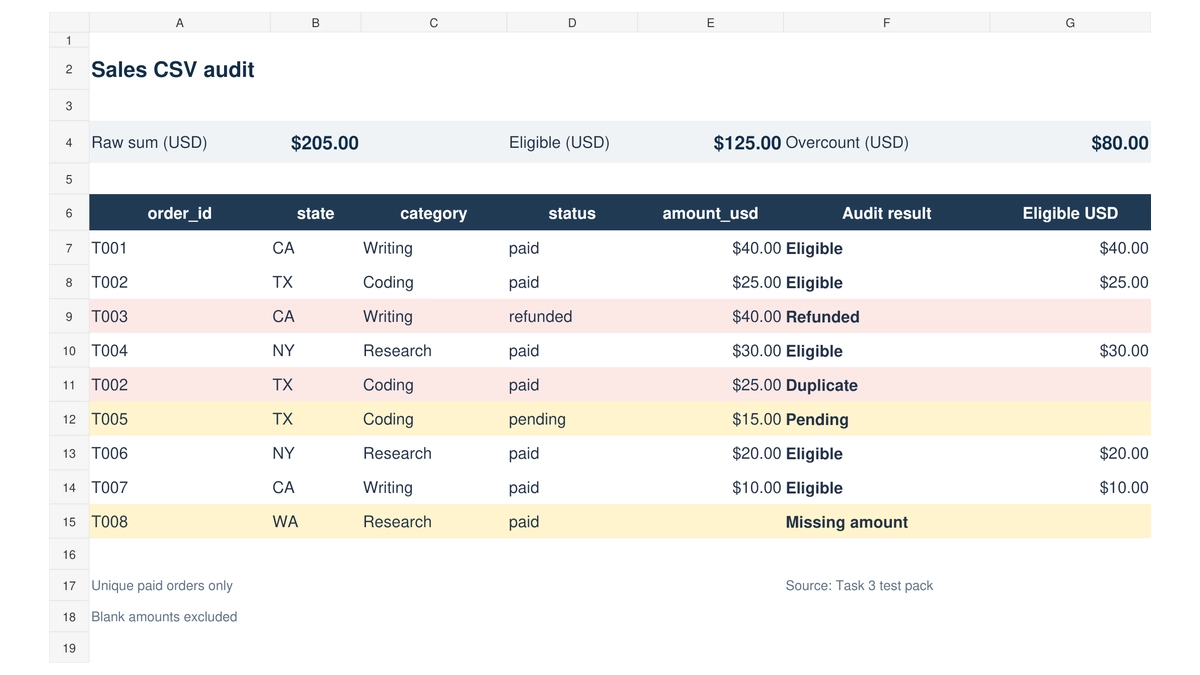Click the 'Eligible USD' column heading
The width and height of the screenshot is (1200, 675).
(x=1070, y=213)
